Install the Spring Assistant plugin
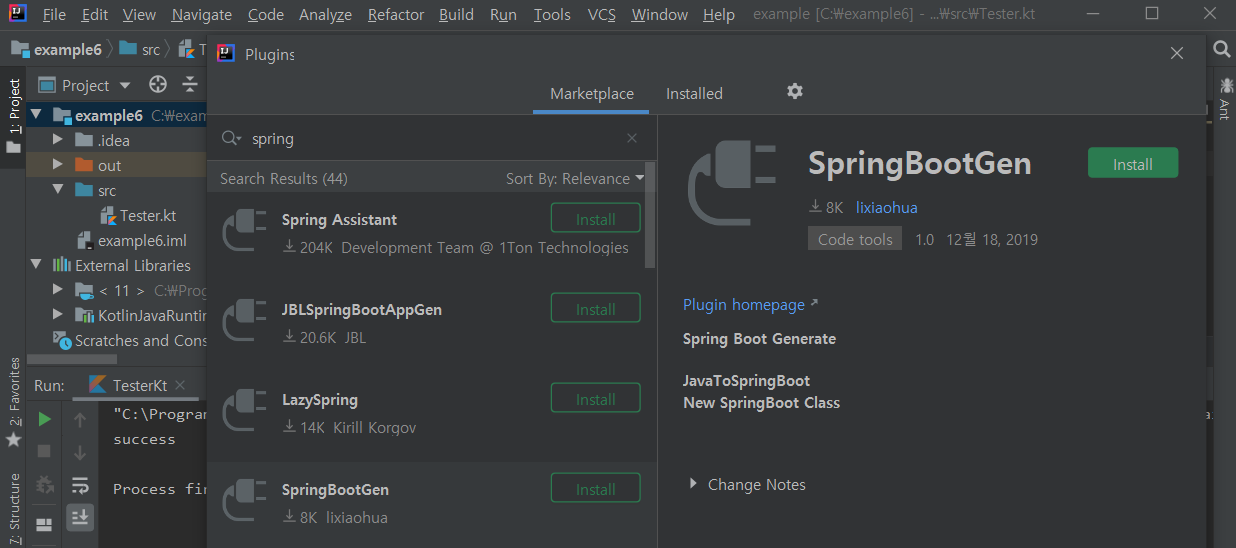This screenshot has width=1236, height=548. click(x=596, y=219)
